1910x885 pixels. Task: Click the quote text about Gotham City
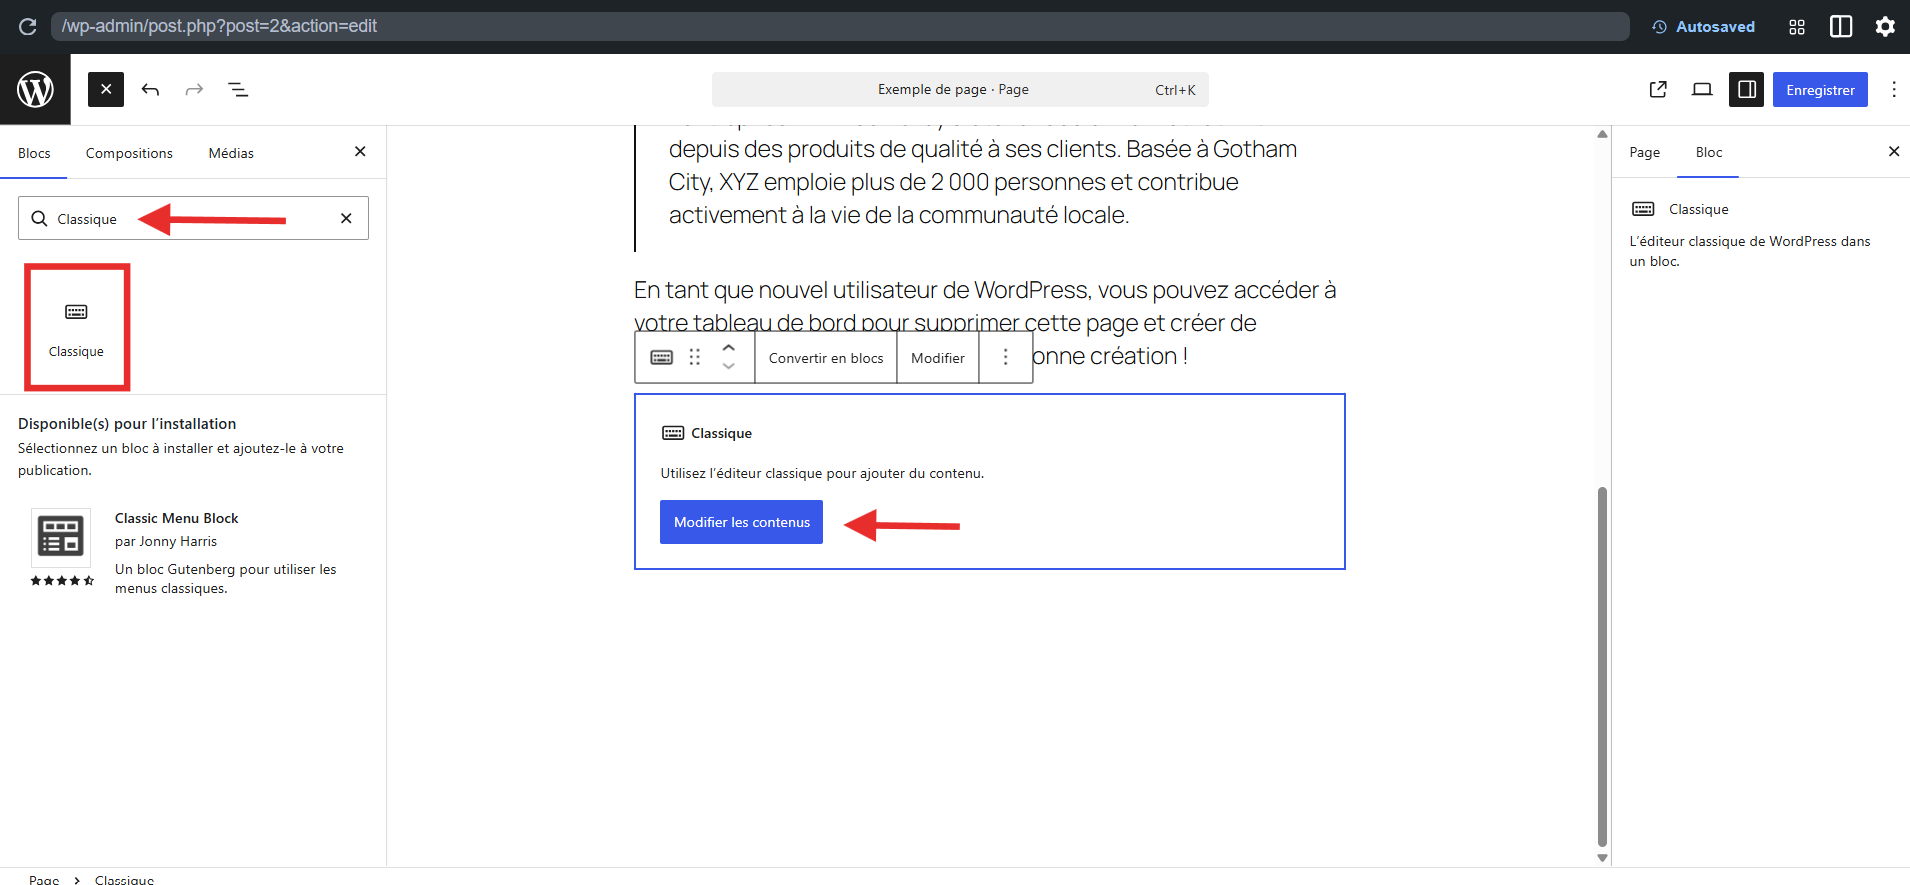coord(983,182)
